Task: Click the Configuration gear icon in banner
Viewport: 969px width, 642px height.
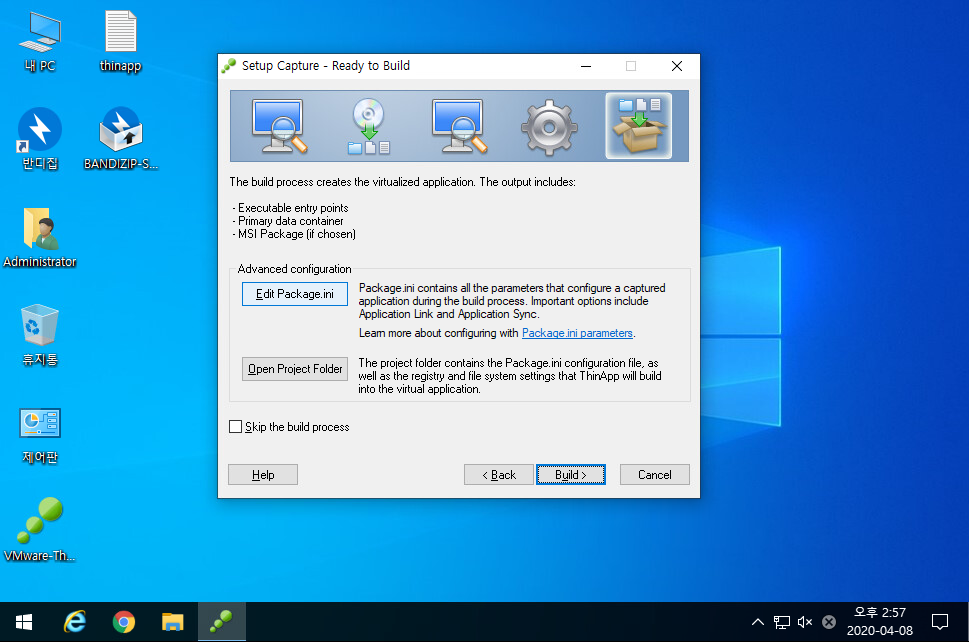Action: pos(549,127)
